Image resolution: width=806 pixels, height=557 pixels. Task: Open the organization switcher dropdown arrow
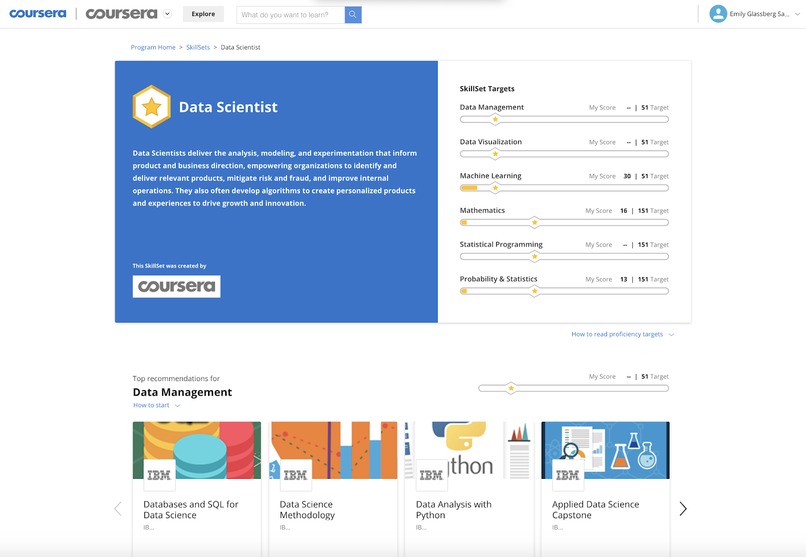click(x=168, y=14)
